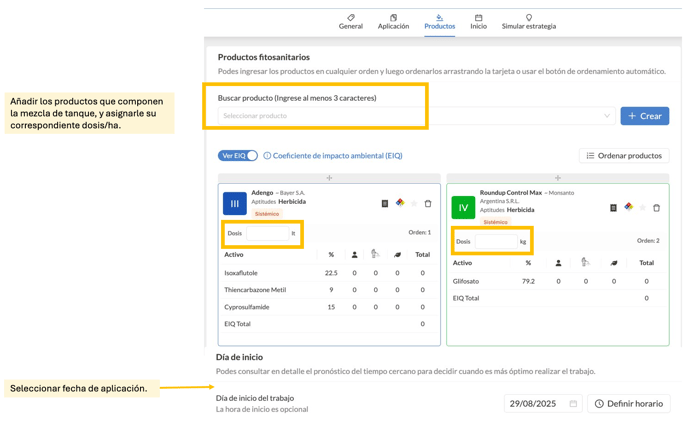Open the document icon on Adengo card

[385, 204]
